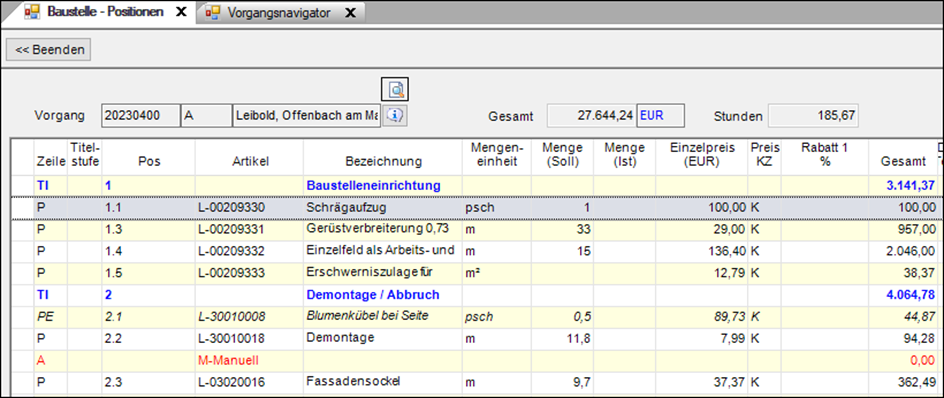944x398 pixels.
Task: Click the Gesamt field 27.644,24
Action: pyautogui.click(x=591, y=116)
